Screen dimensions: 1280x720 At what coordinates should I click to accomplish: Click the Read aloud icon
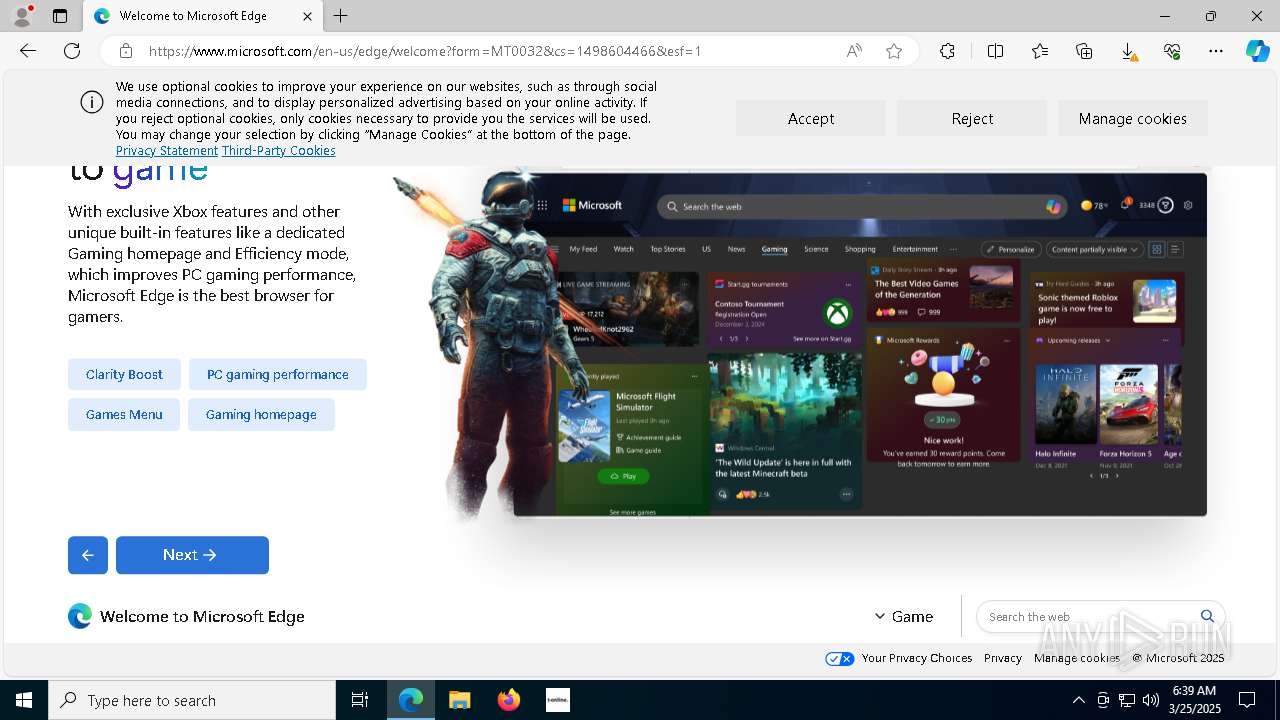tap(854, 51)
